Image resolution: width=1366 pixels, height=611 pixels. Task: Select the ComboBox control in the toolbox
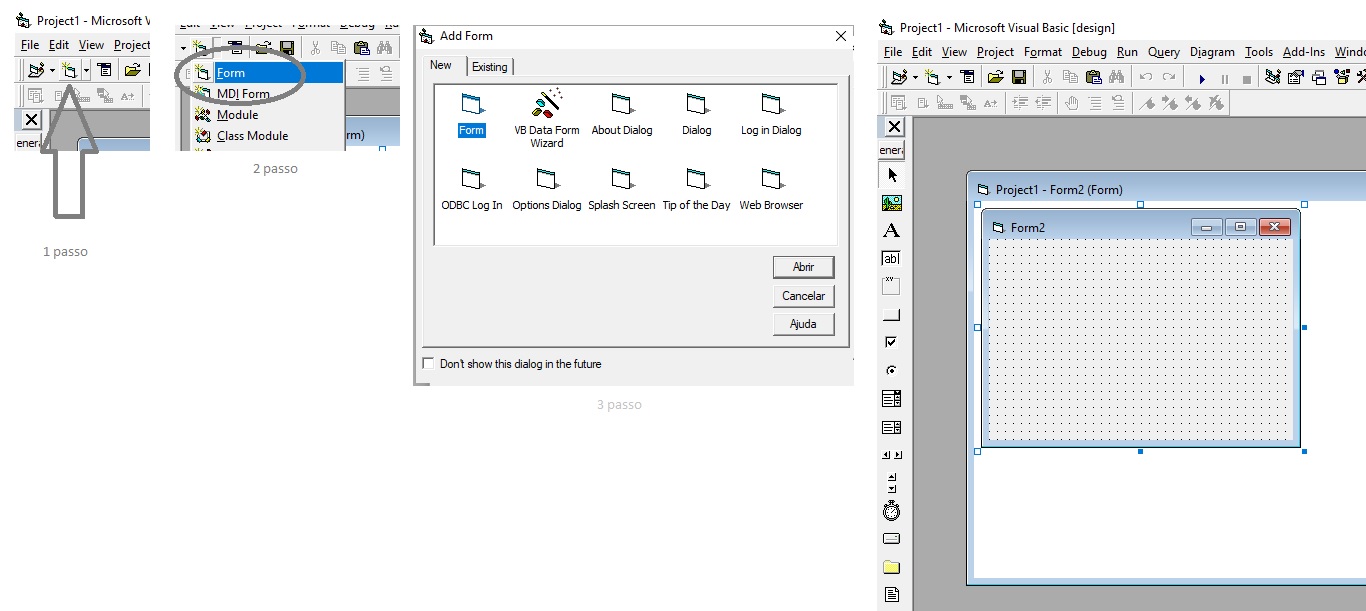[891, 399]
